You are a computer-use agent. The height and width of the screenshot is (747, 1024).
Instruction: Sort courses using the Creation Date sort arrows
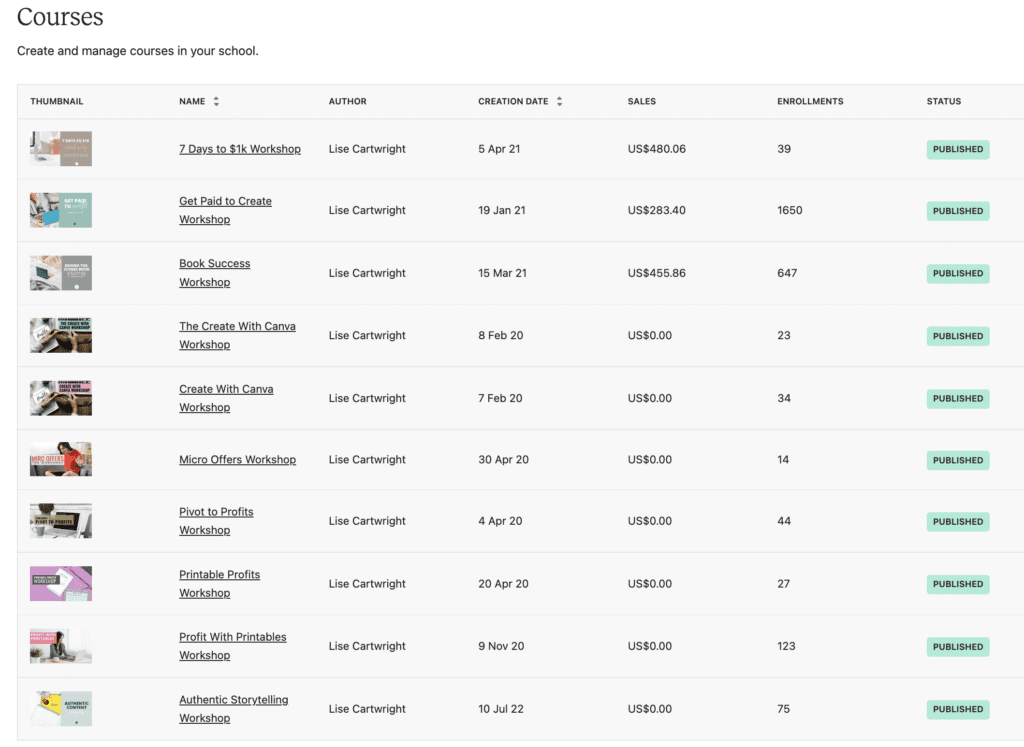(x=559, y=100)
